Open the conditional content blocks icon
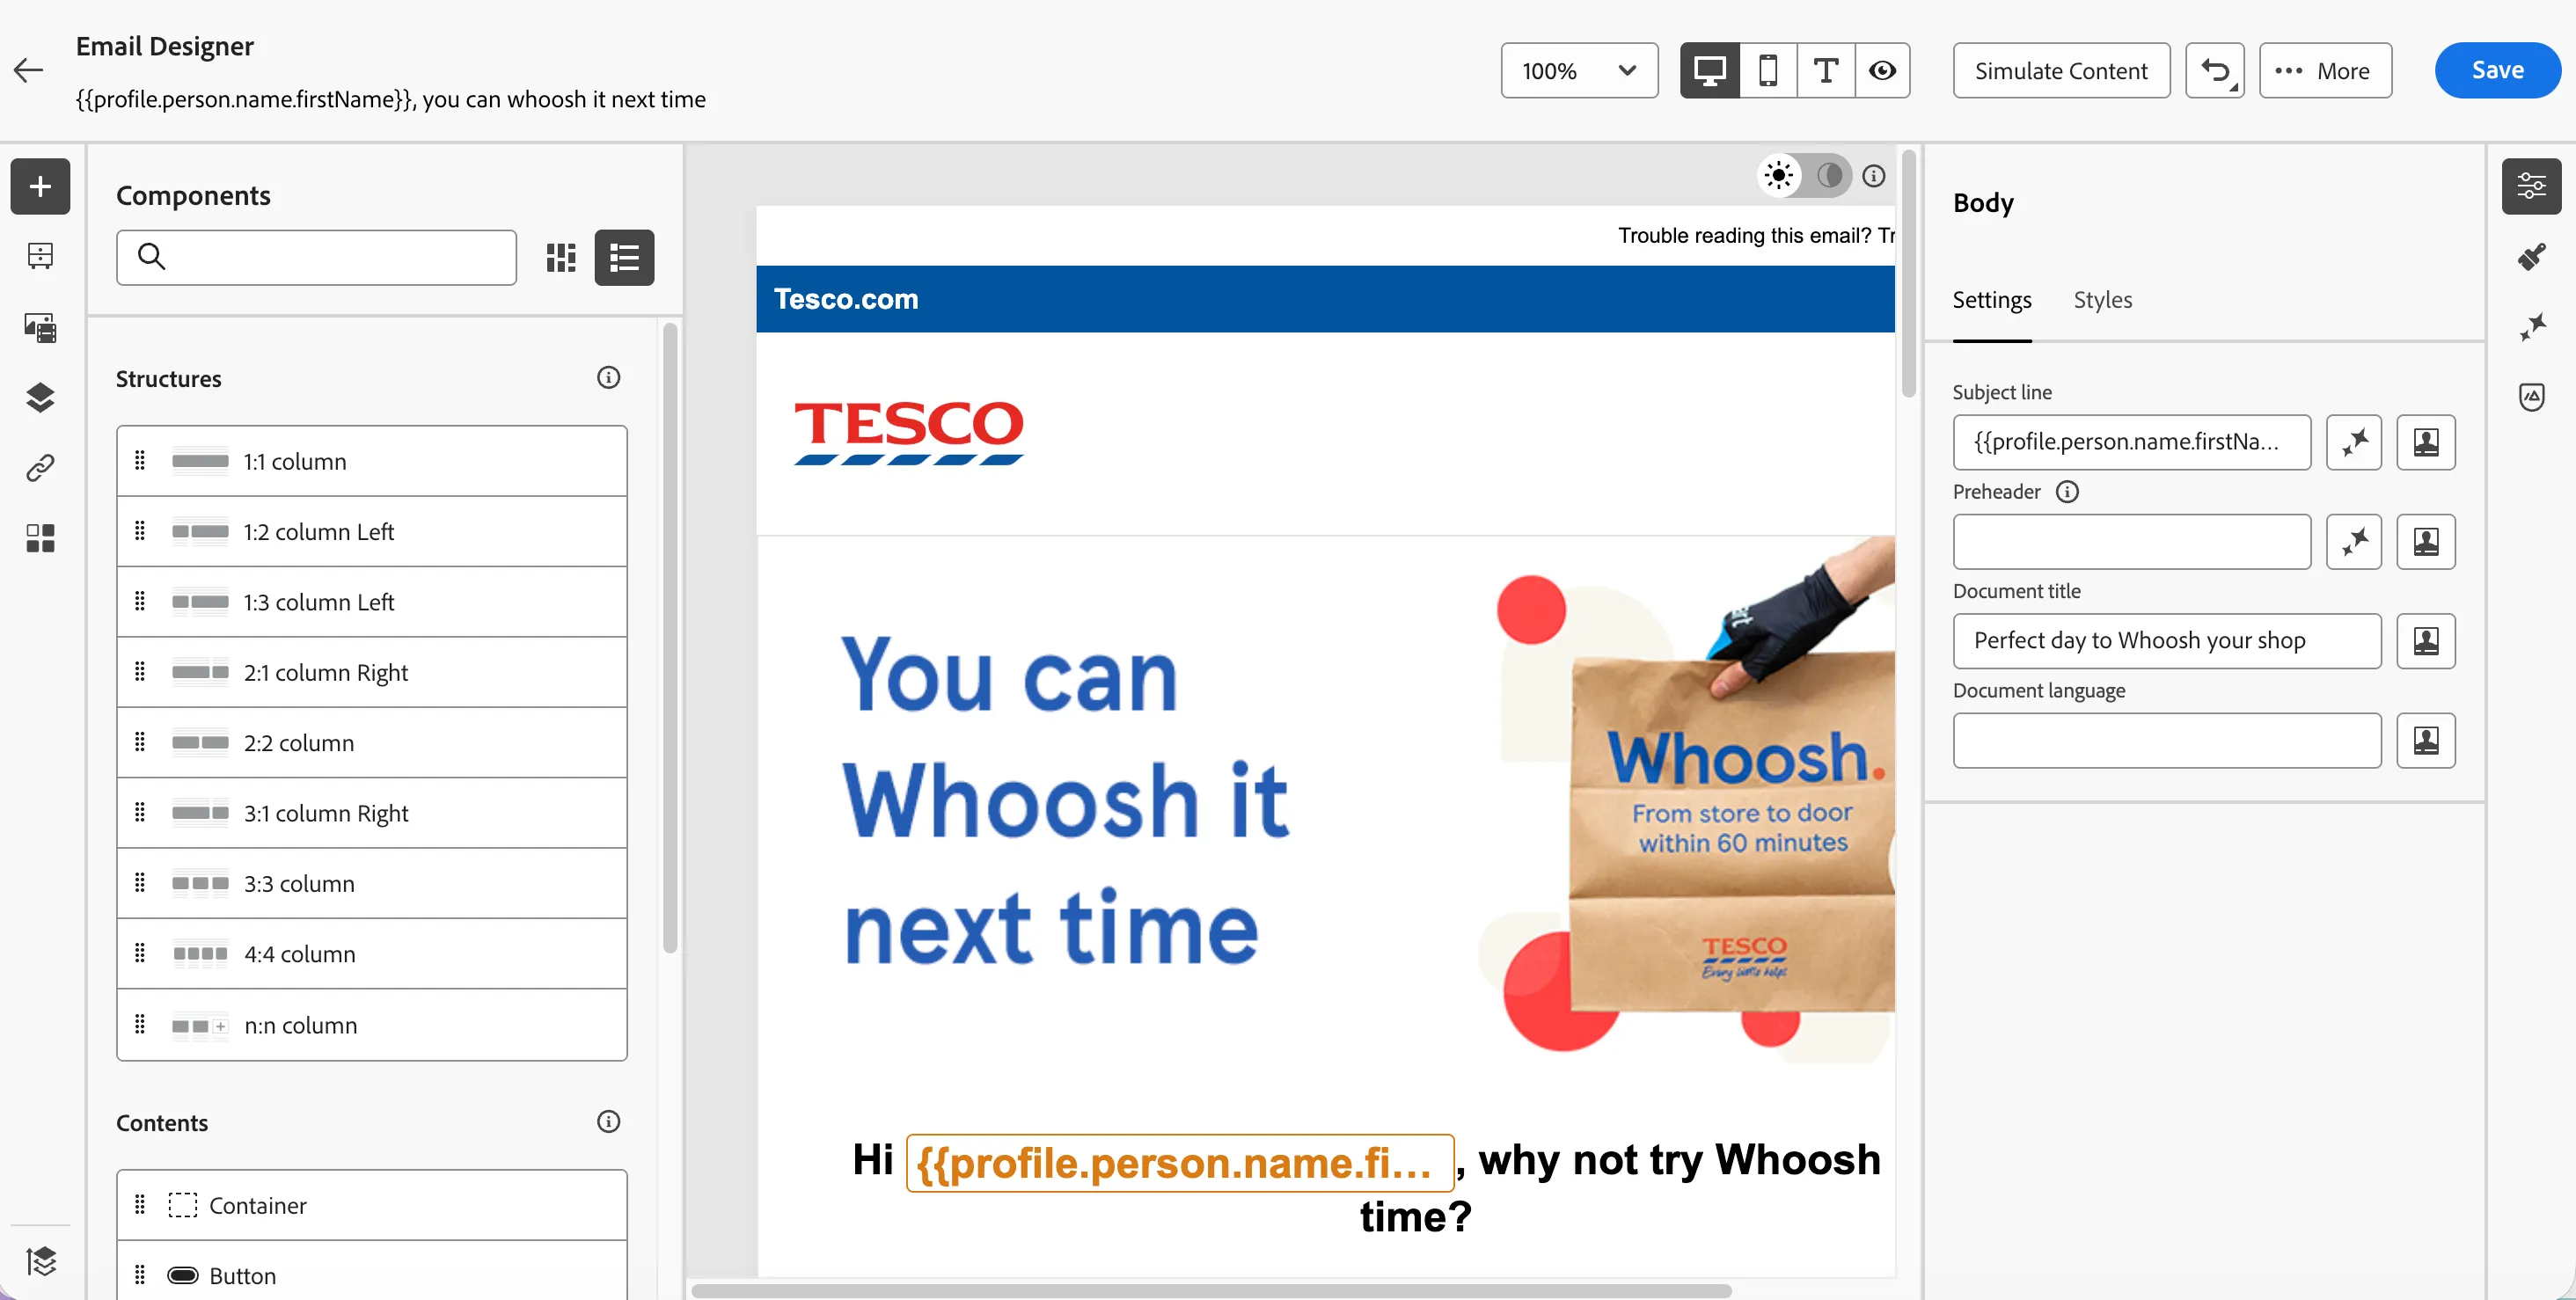The width and height of the screenshot is (2576, 1300). [40, 538]
